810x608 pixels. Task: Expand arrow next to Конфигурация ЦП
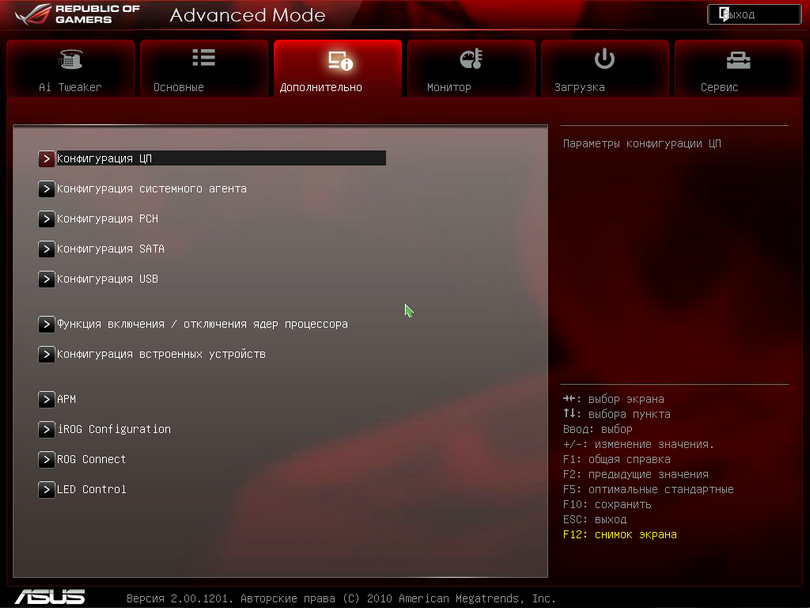[x=46, y=158]
